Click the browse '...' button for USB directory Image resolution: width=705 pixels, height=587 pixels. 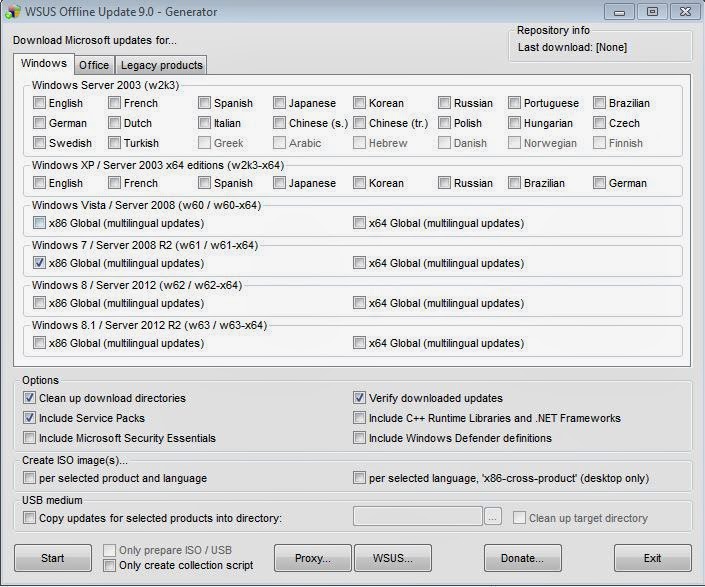(x=493, y=517)
